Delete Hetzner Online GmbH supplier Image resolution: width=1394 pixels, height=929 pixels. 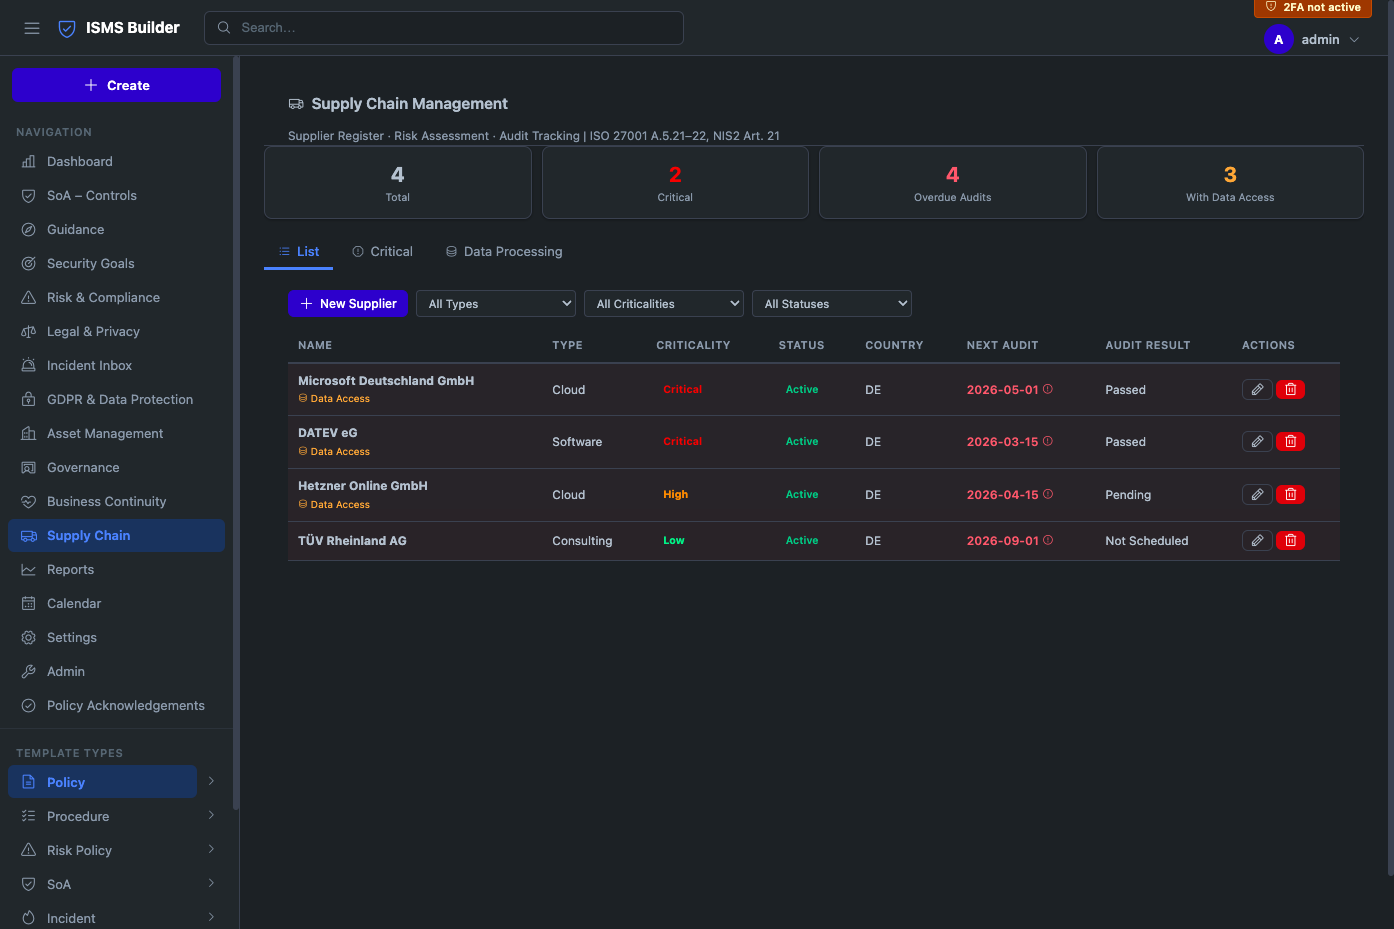coord(1290,495)
